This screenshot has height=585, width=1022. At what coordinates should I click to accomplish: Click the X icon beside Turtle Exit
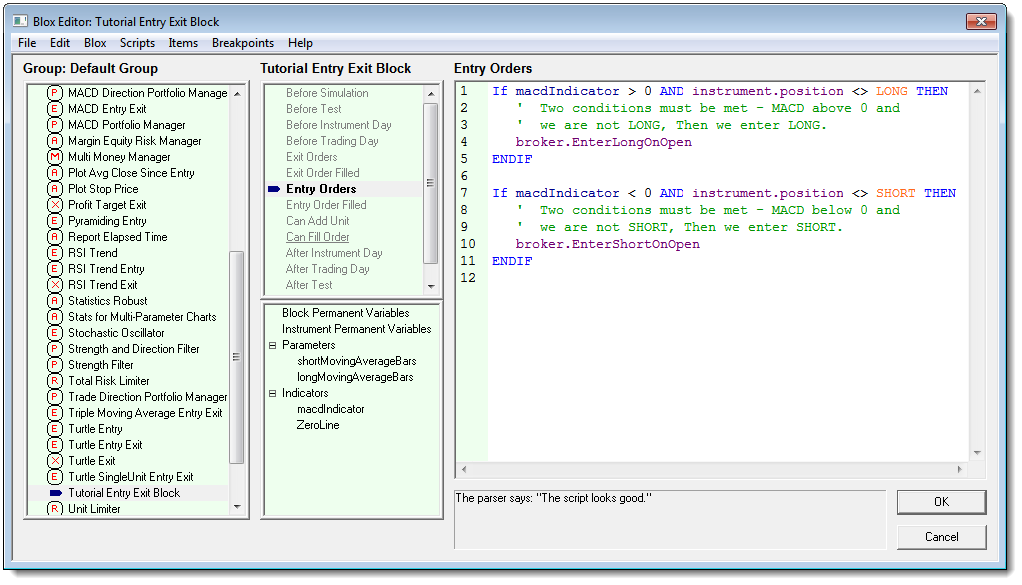click(55, 461)
